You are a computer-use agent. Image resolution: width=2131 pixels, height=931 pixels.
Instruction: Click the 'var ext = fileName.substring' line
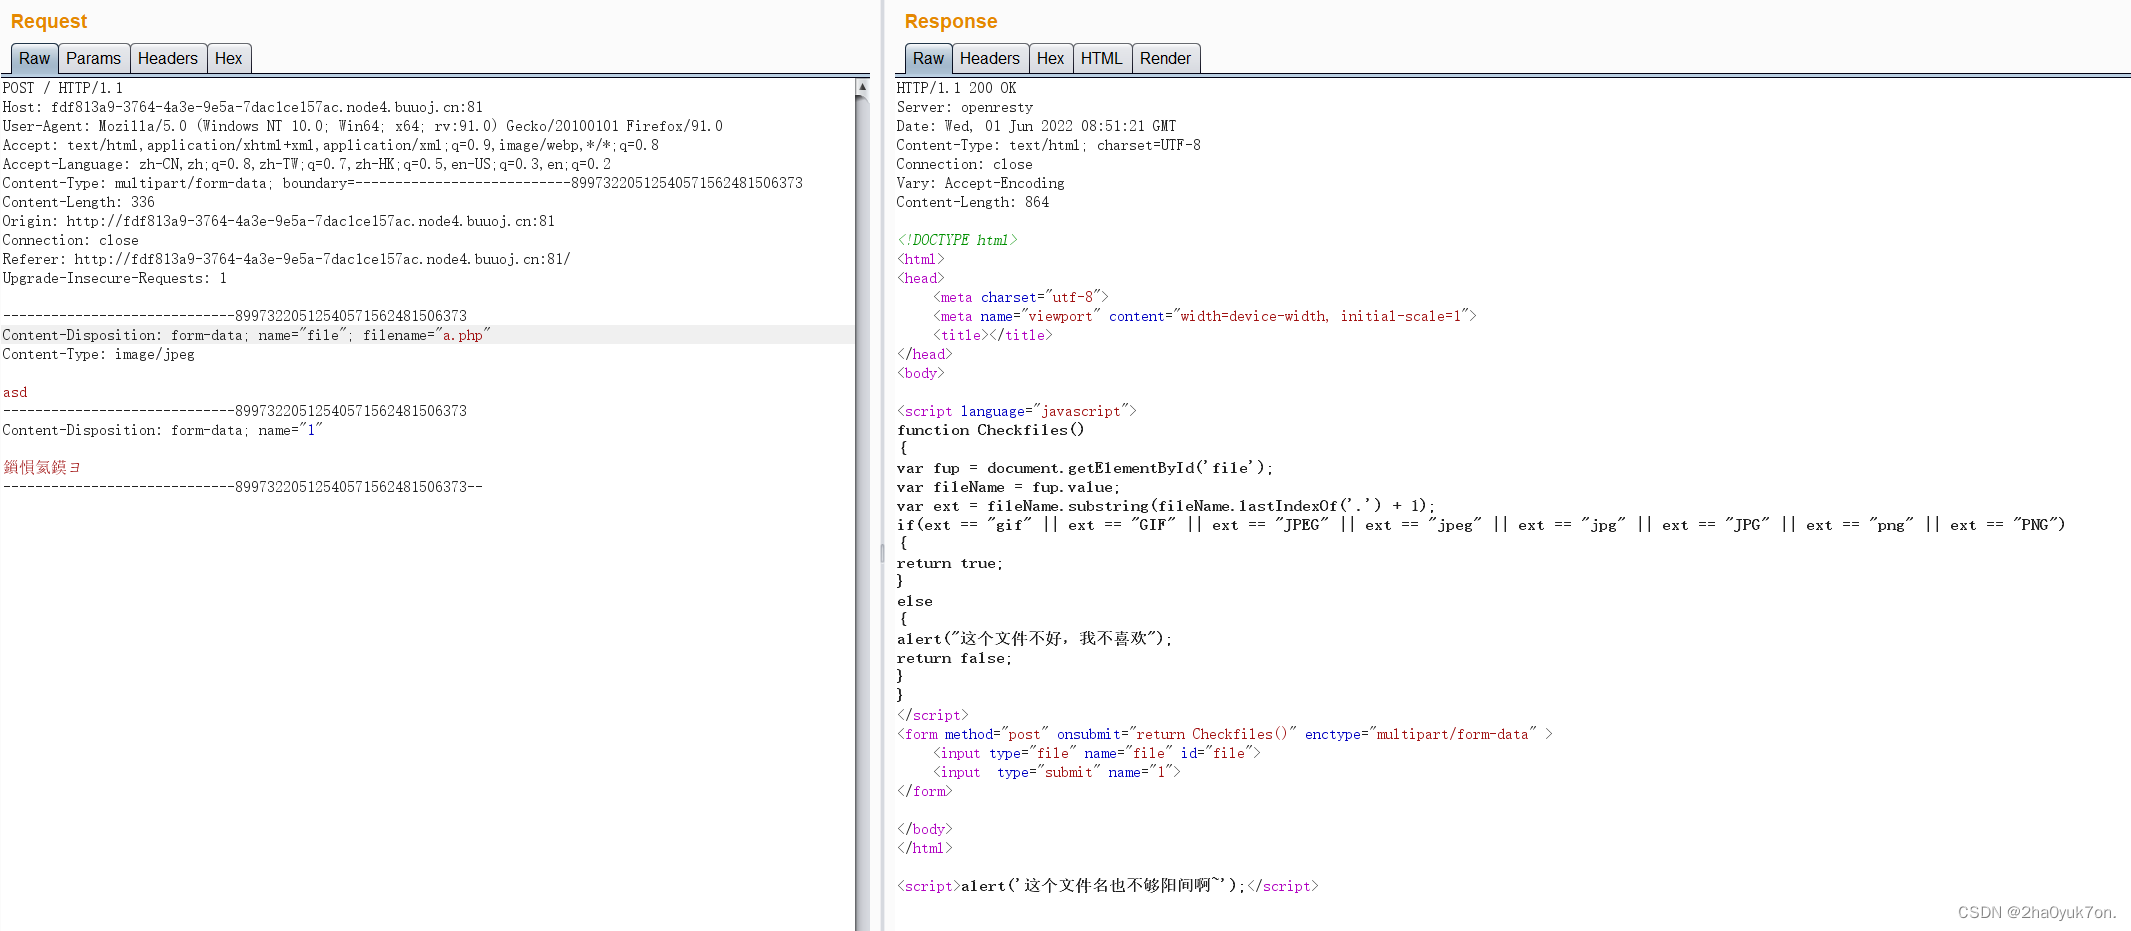(x=1166, y=506)
